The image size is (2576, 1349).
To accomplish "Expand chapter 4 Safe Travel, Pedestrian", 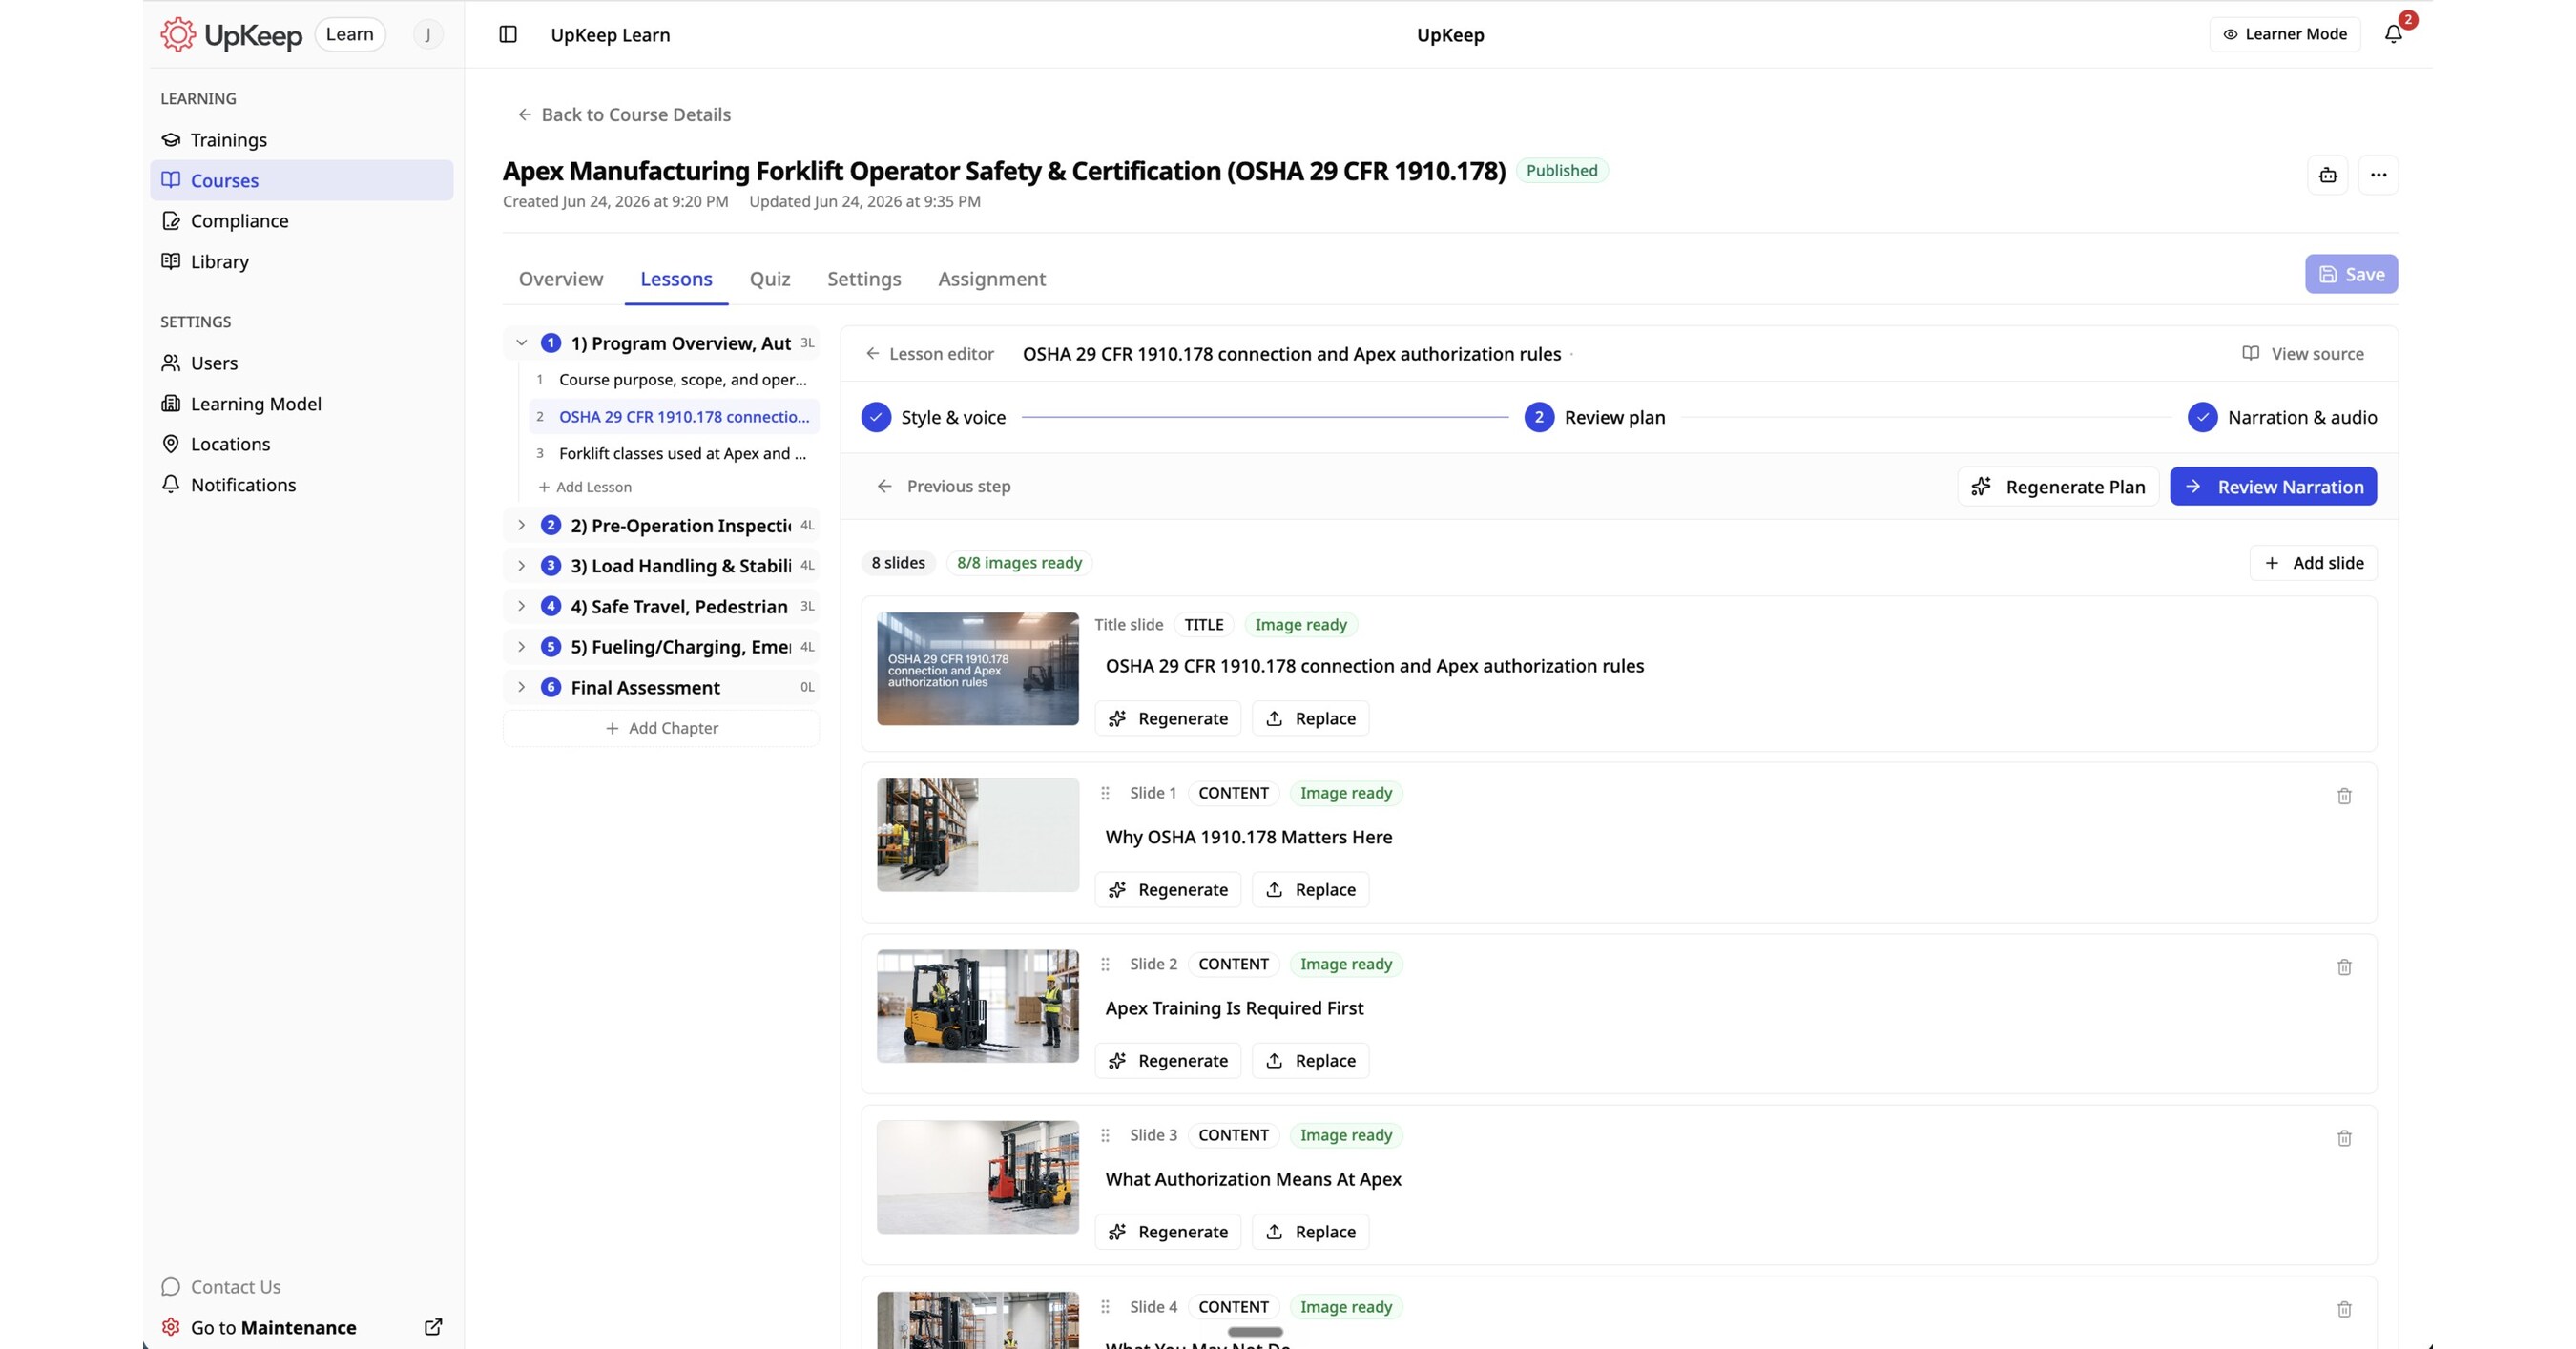I will point(521,606).
